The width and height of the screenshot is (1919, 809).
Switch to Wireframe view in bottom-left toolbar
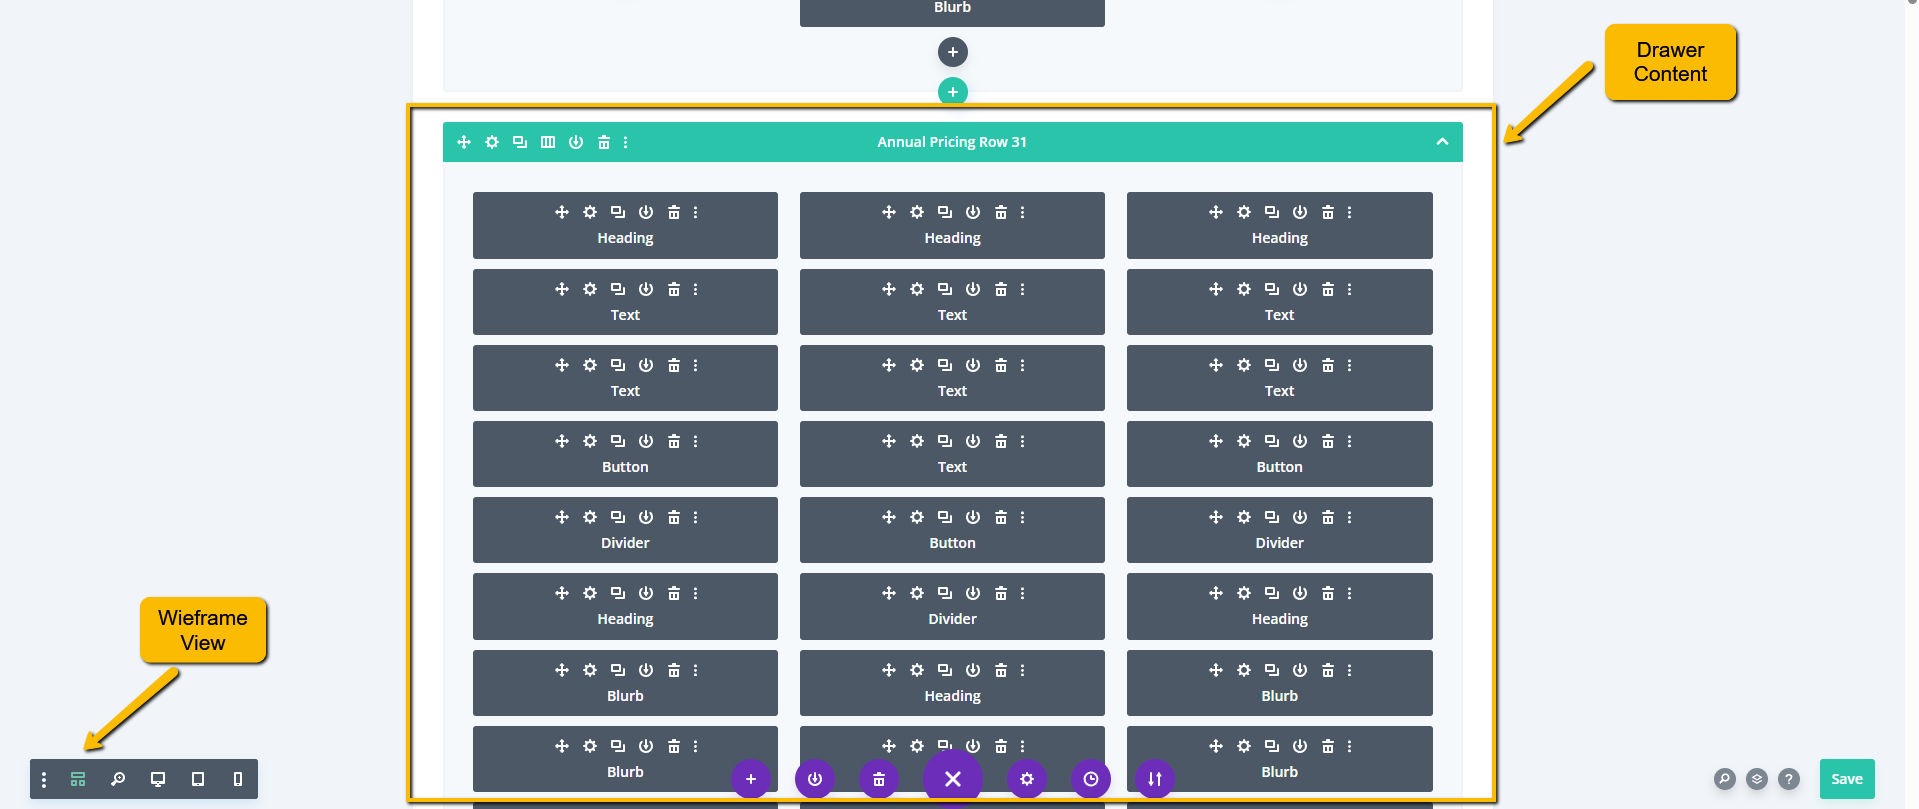[78, 779]
